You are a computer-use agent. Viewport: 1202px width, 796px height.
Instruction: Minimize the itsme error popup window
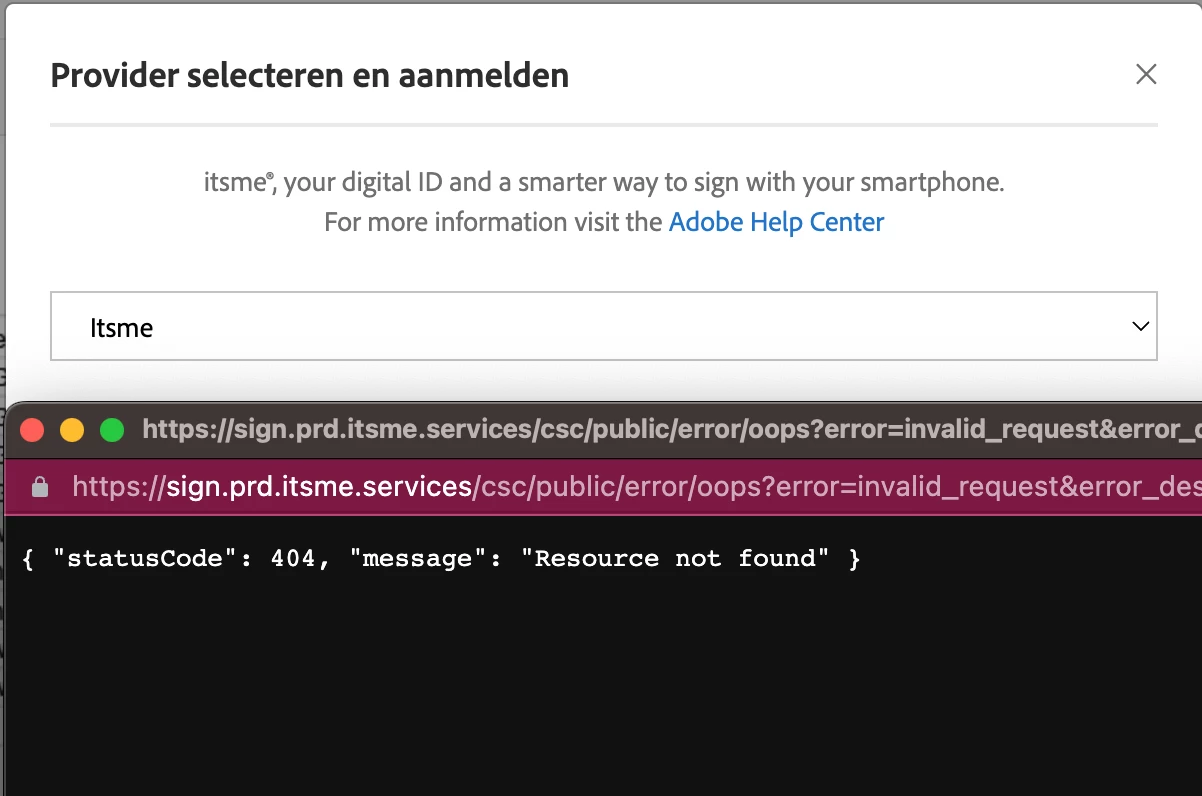[x=72, y=430]
